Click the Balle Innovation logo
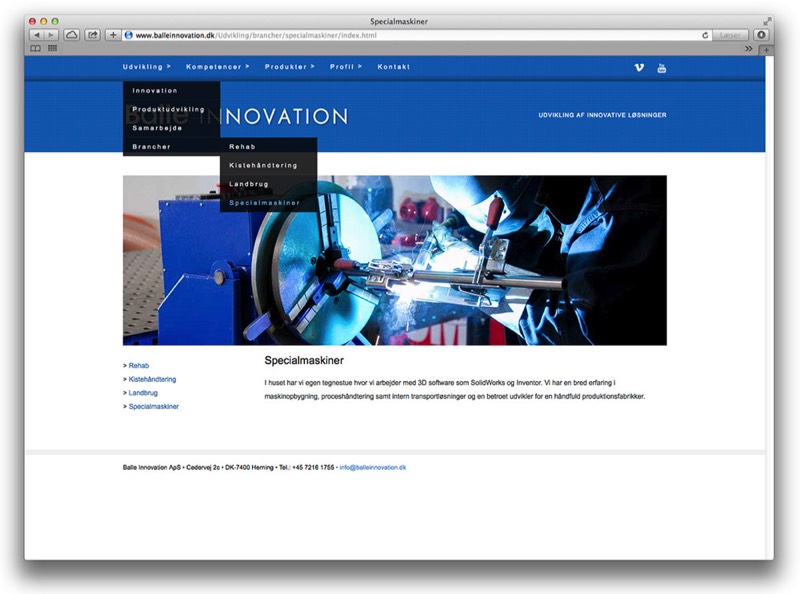800x594 pixels. 237,116
